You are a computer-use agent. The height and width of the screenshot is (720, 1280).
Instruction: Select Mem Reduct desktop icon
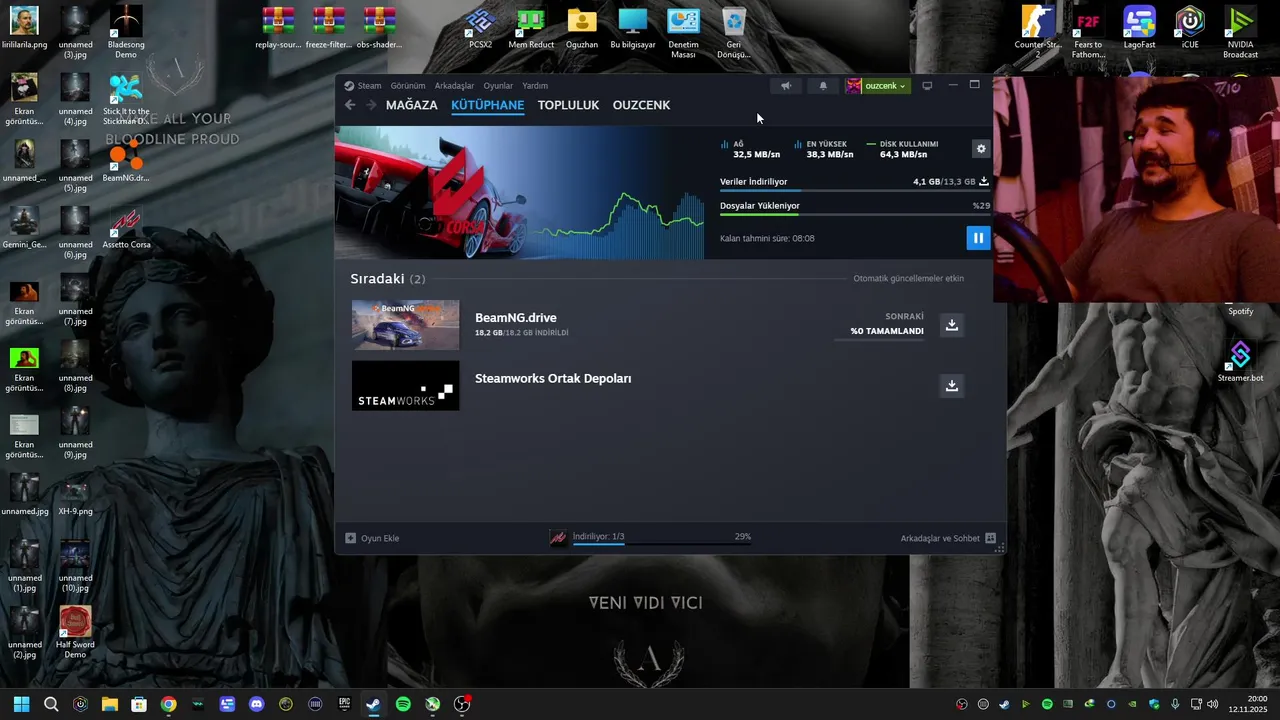[531, 29]
